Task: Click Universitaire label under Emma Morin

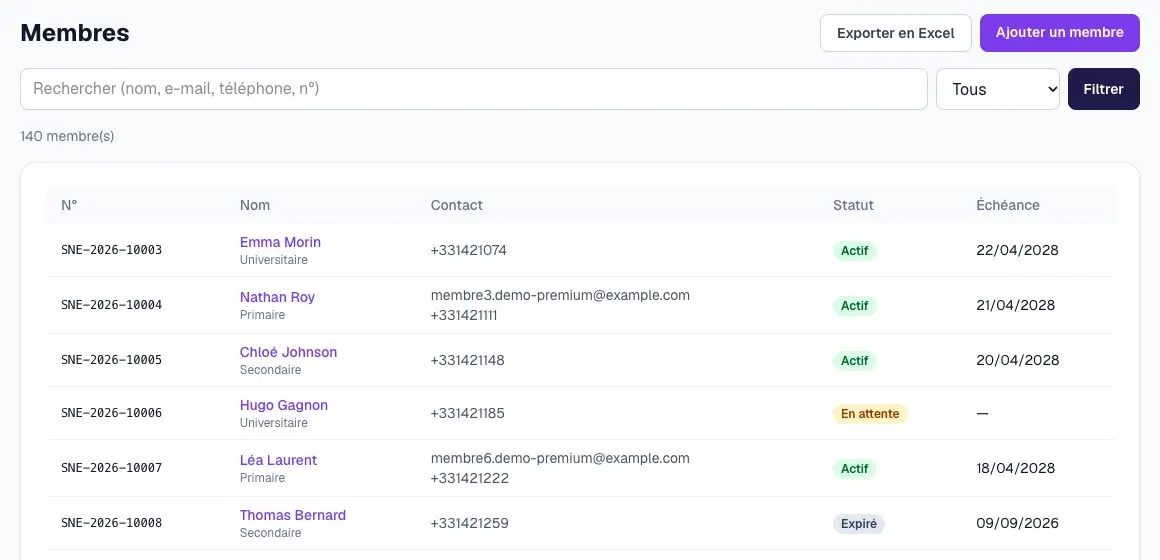Action: pos(274,260)
